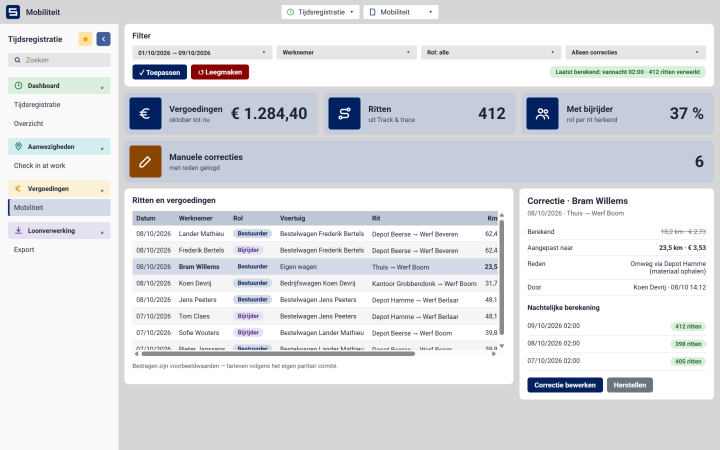Click the Laatst berekend status badge
Viewport: 720px width, 450px height.
[x=627, y=72]
